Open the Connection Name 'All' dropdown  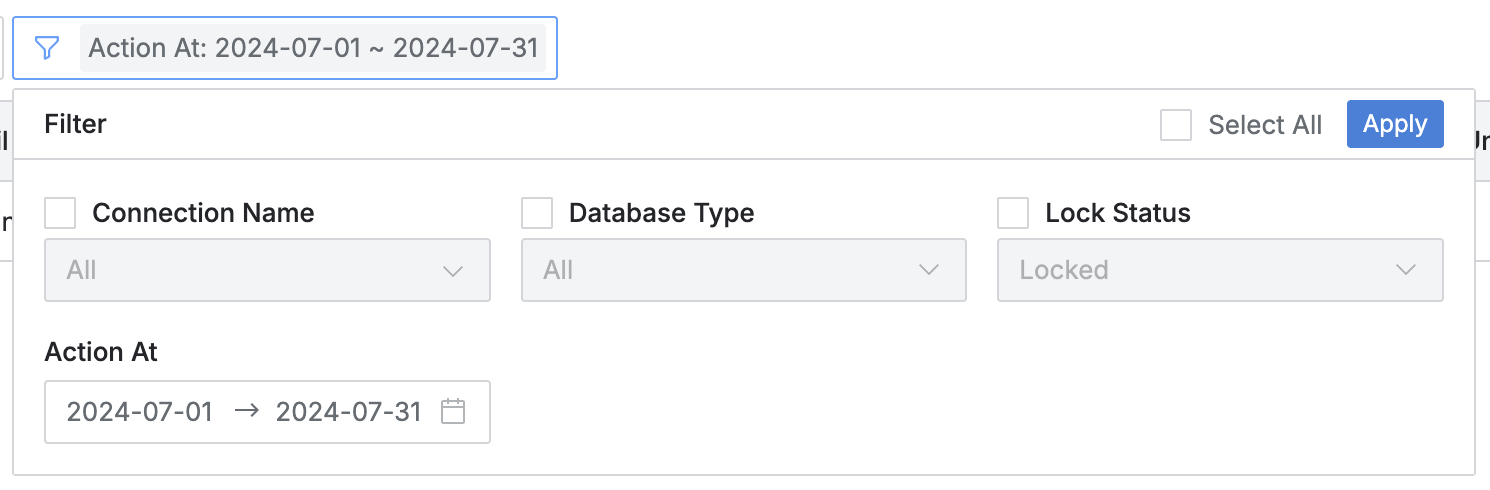(250, 270)
